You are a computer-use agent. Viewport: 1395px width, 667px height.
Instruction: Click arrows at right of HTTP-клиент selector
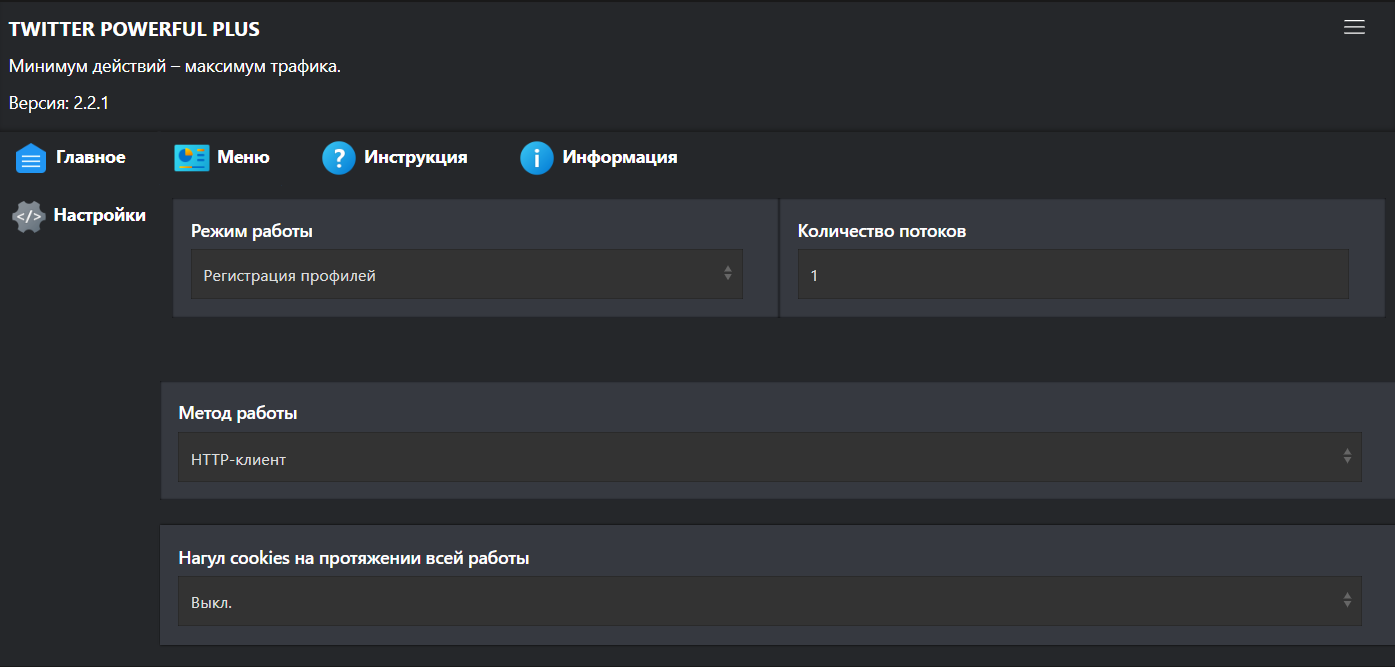pos(1346,457)
